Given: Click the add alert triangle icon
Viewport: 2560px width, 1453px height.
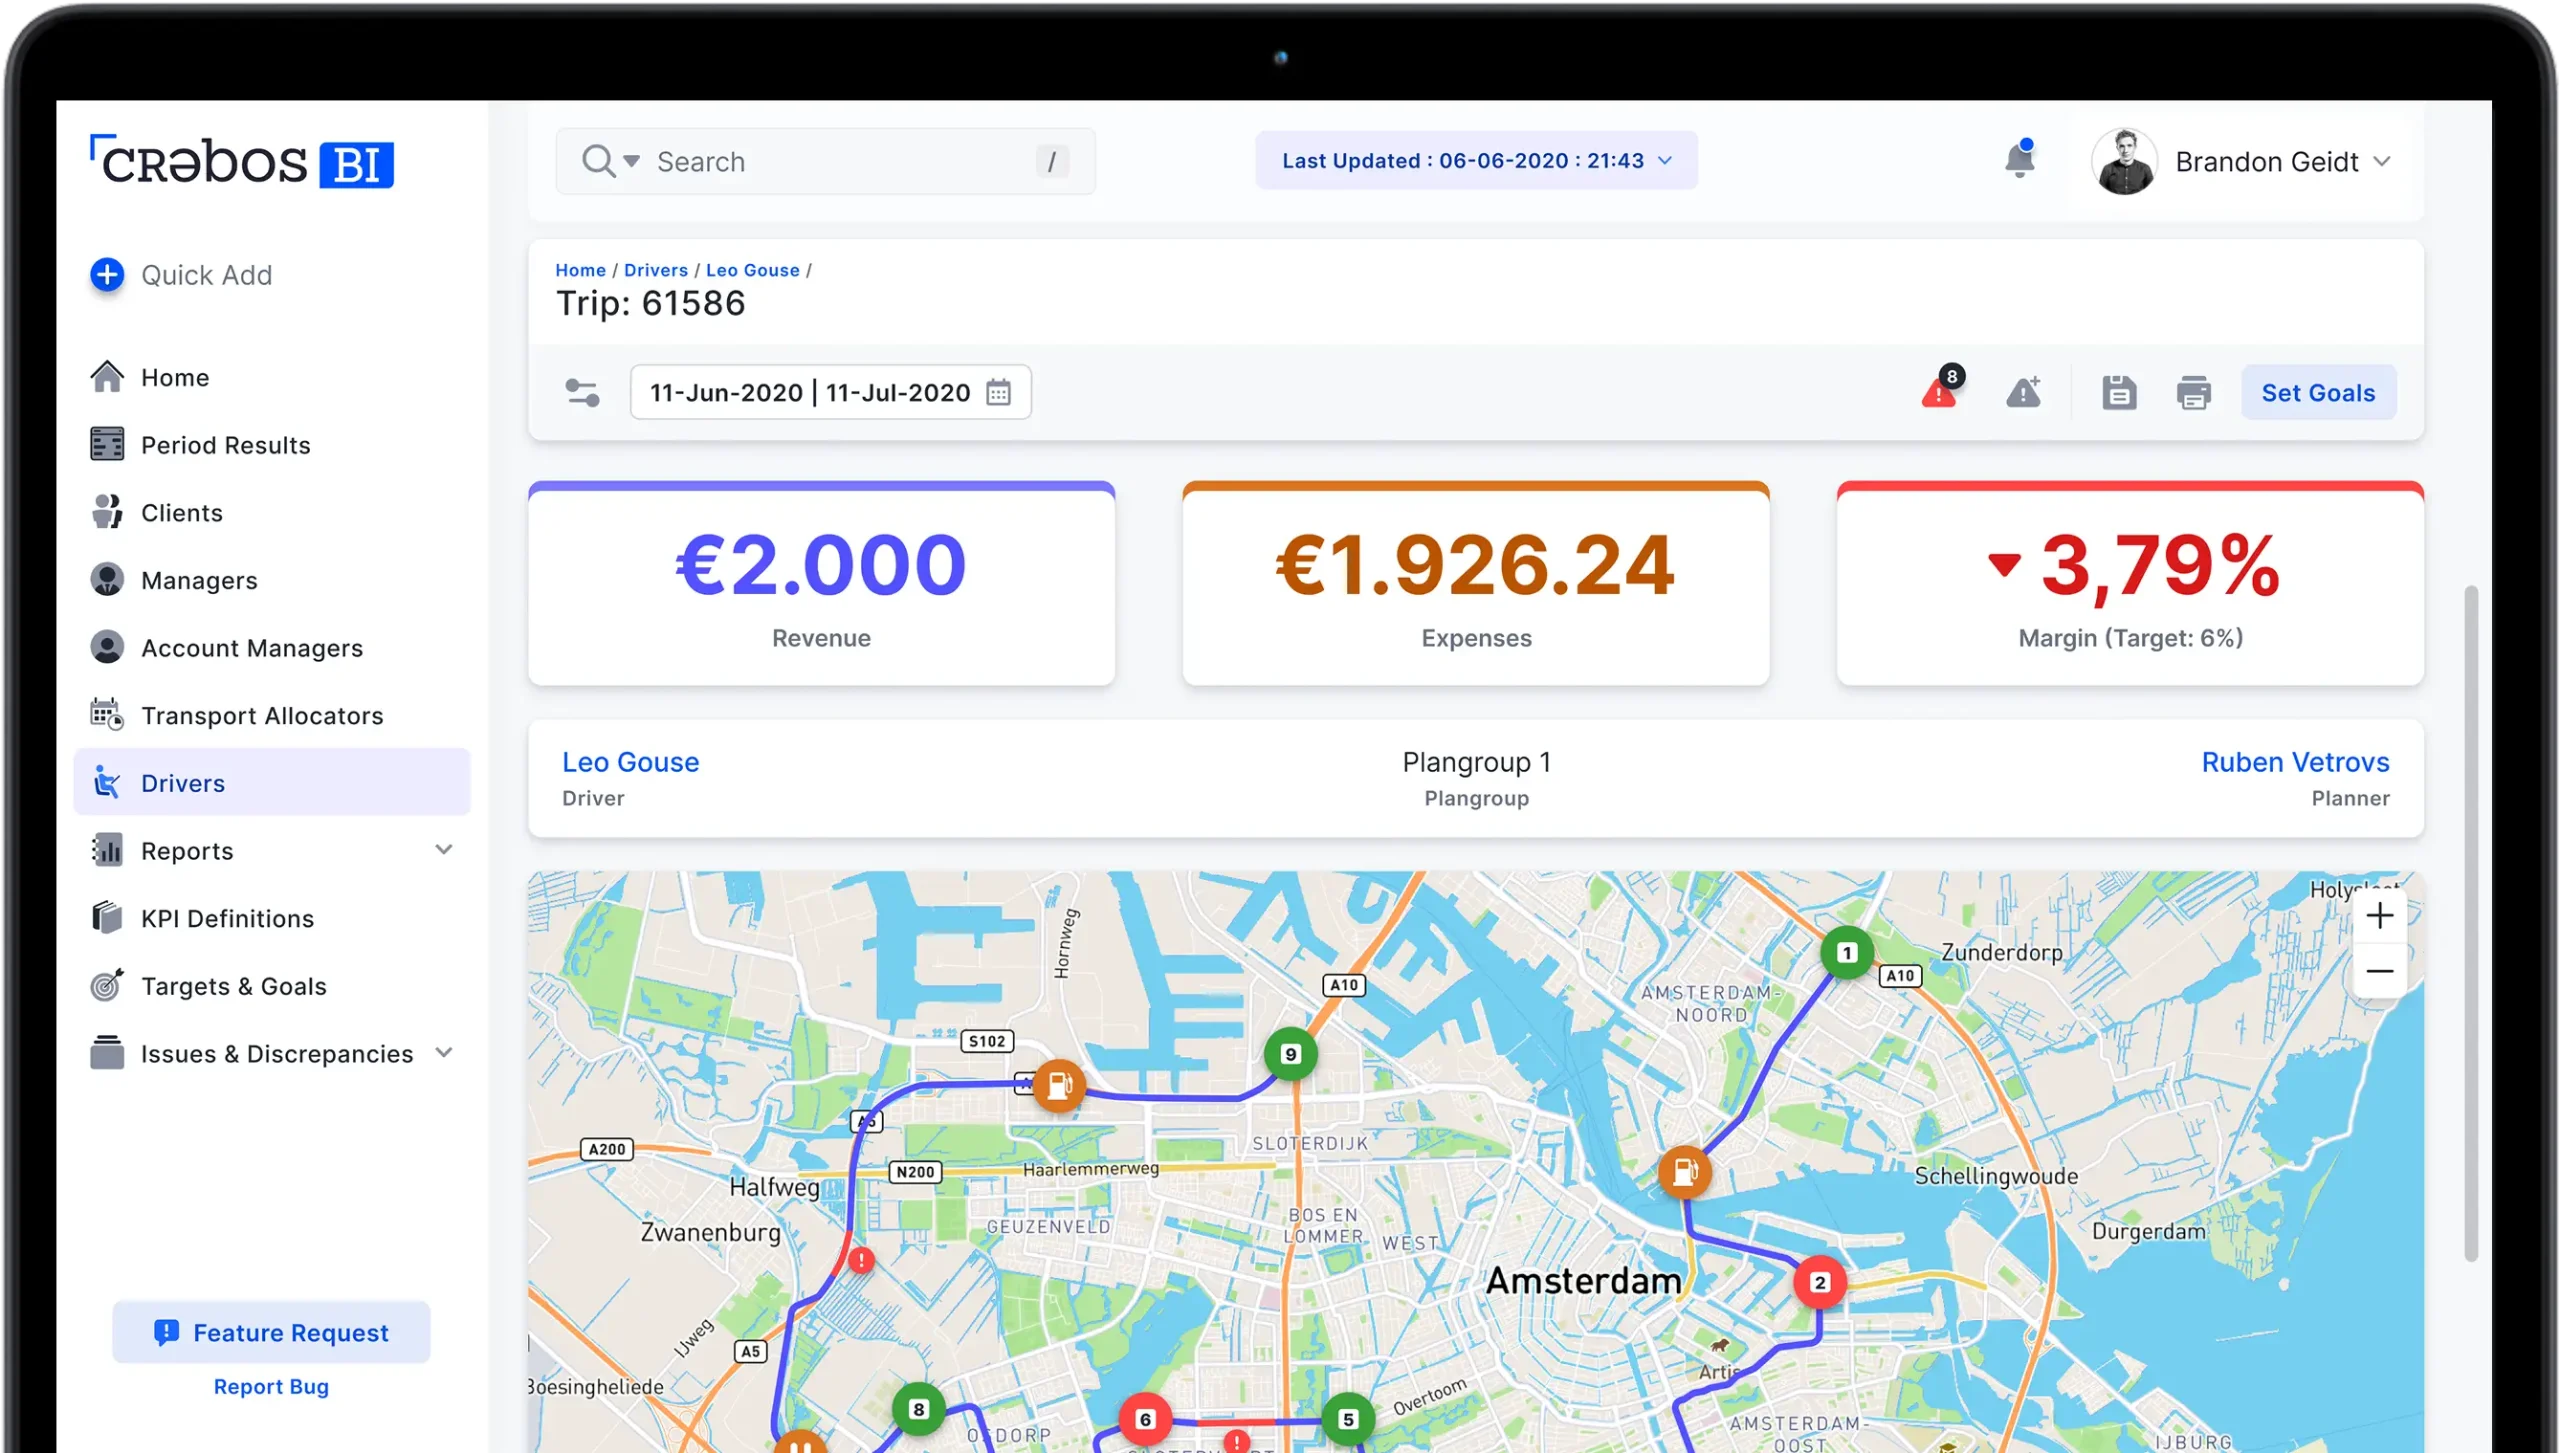Looking at the screenshot, I should pos(2024,392).
